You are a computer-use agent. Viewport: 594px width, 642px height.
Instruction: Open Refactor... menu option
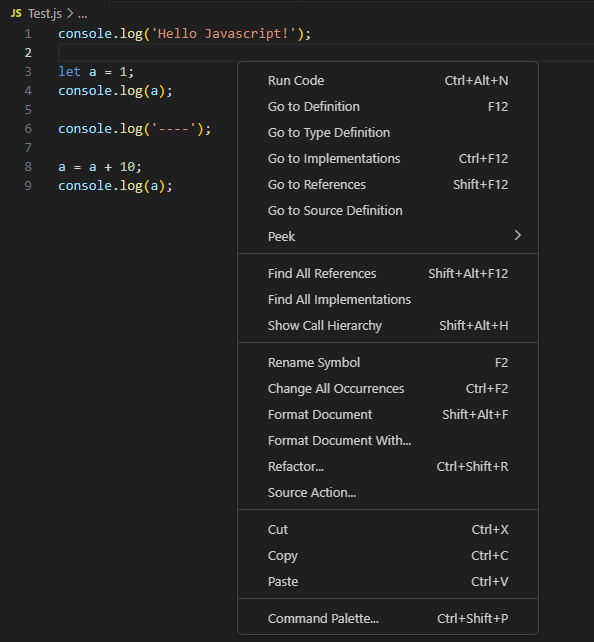click(x=388, y=466)
